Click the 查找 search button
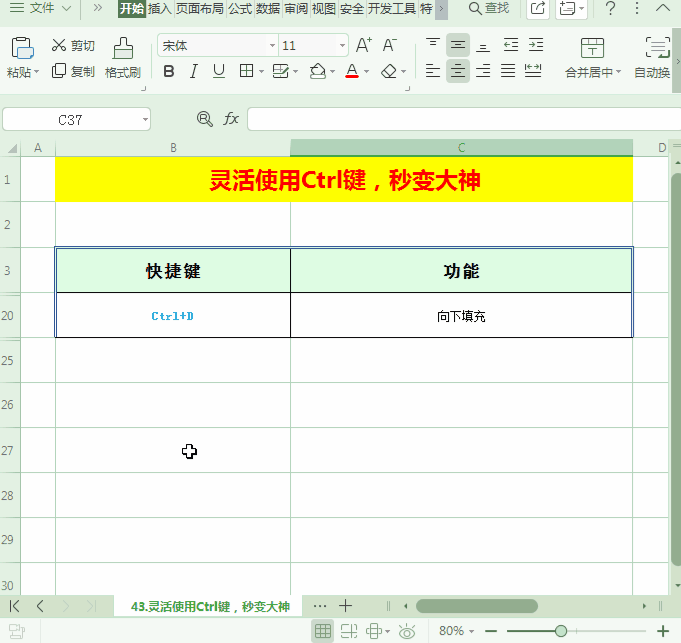The height and width of the screenshot is (643, 681). pos(489,8)
